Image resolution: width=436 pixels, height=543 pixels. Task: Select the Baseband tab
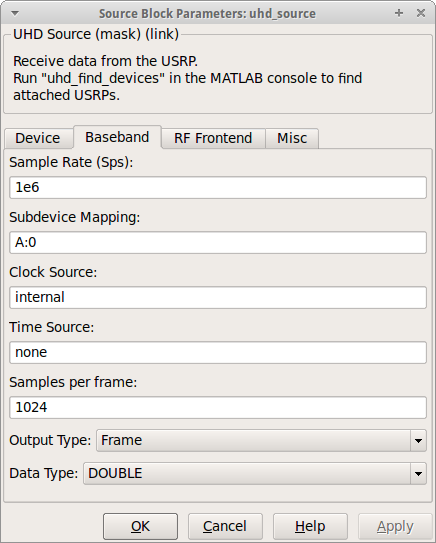coord(117,137)
